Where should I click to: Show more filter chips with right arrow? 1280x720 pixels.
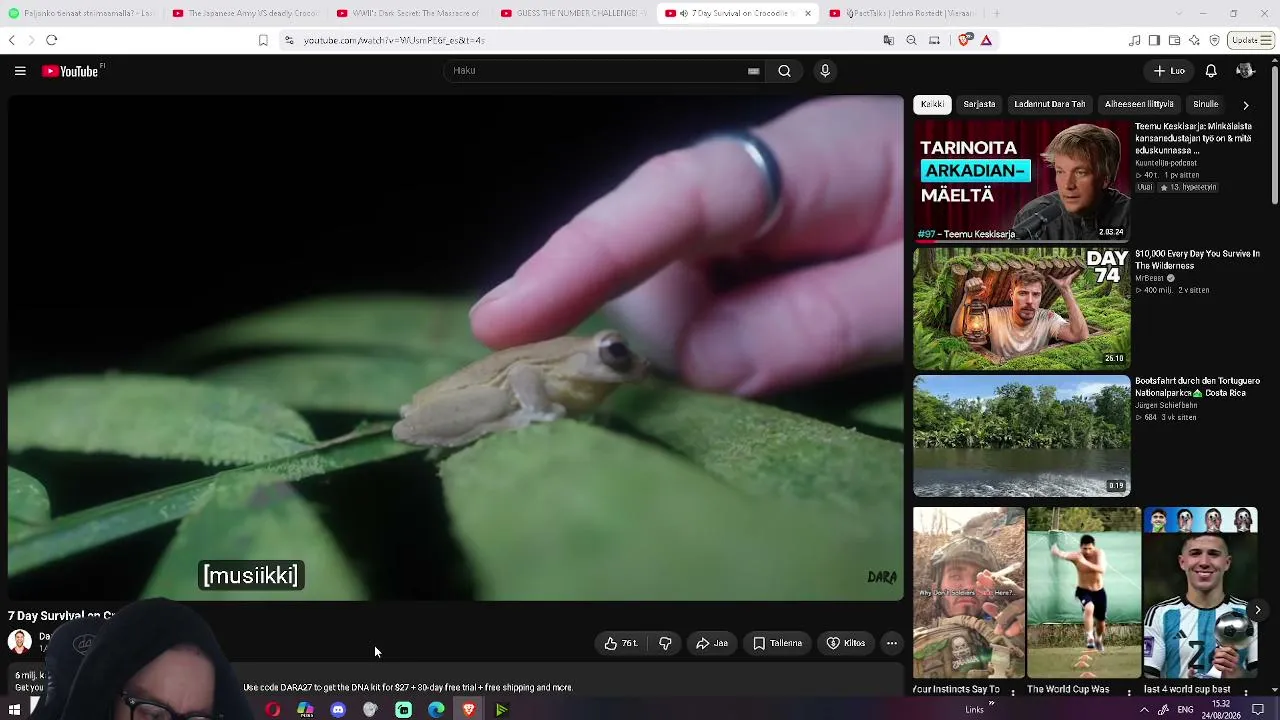(1246, 105)
